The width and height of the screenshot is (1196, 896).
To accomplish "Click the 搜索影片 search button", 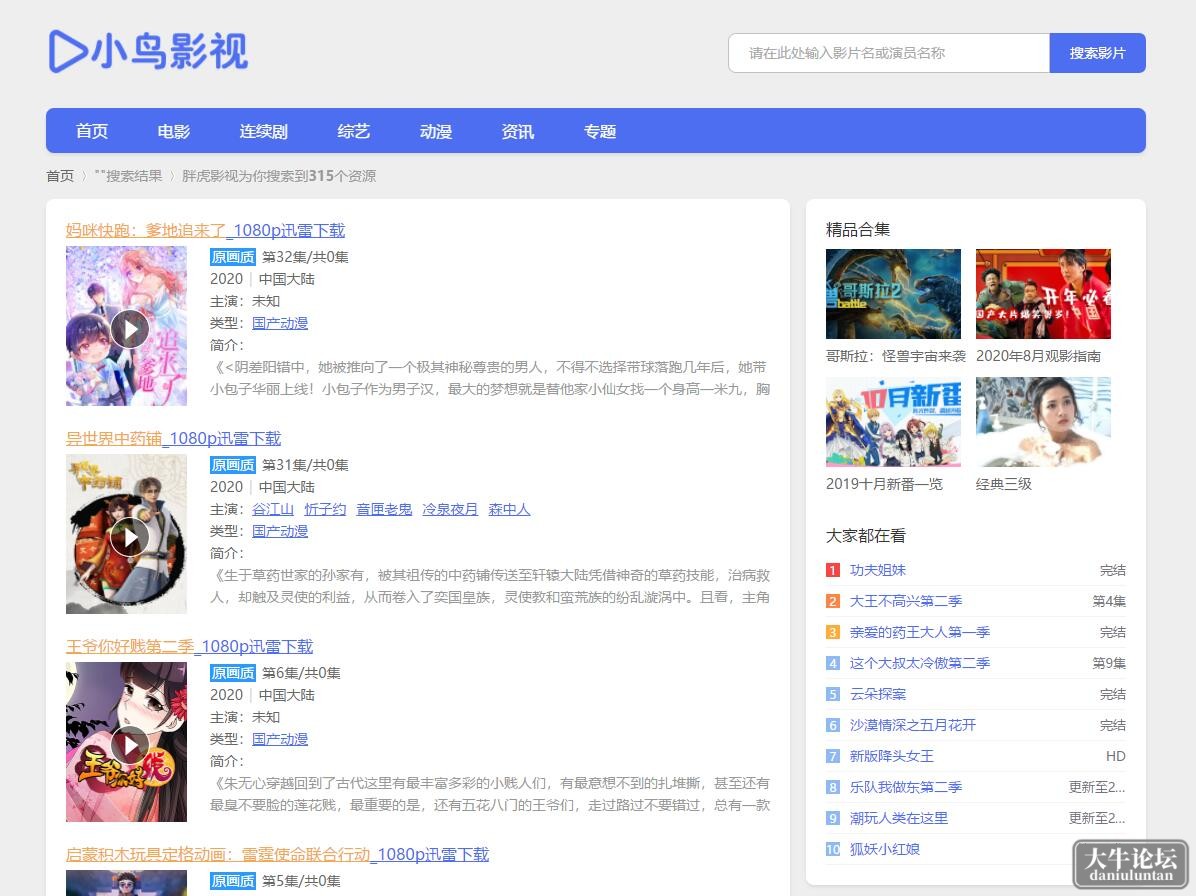I will pyautogui.click(x=1098, y=53).
